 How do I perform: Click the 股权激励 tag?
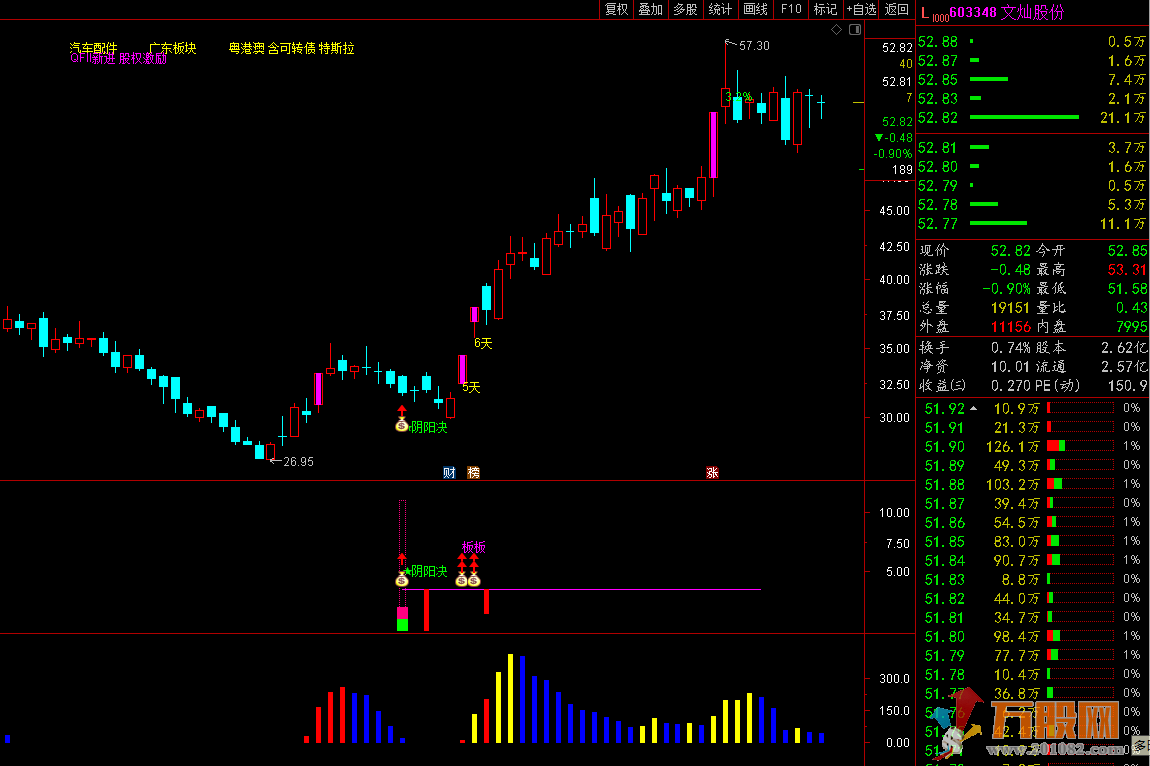click(x=143, y=59)
